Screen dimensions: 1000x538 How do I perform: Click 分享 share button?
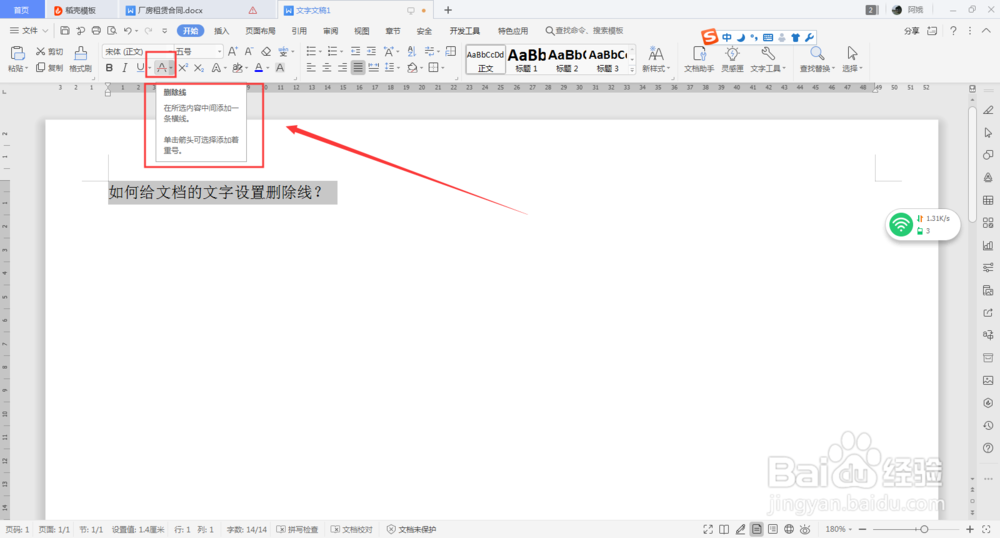click(911, 31)
